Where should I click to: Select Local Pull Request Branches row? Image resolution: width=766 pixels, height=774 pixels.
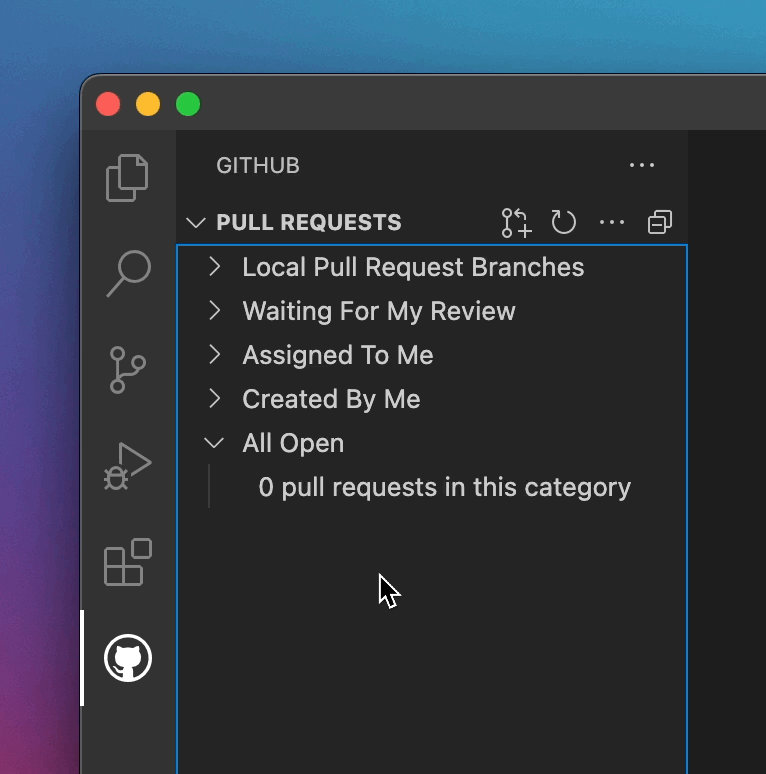point(432,267)
